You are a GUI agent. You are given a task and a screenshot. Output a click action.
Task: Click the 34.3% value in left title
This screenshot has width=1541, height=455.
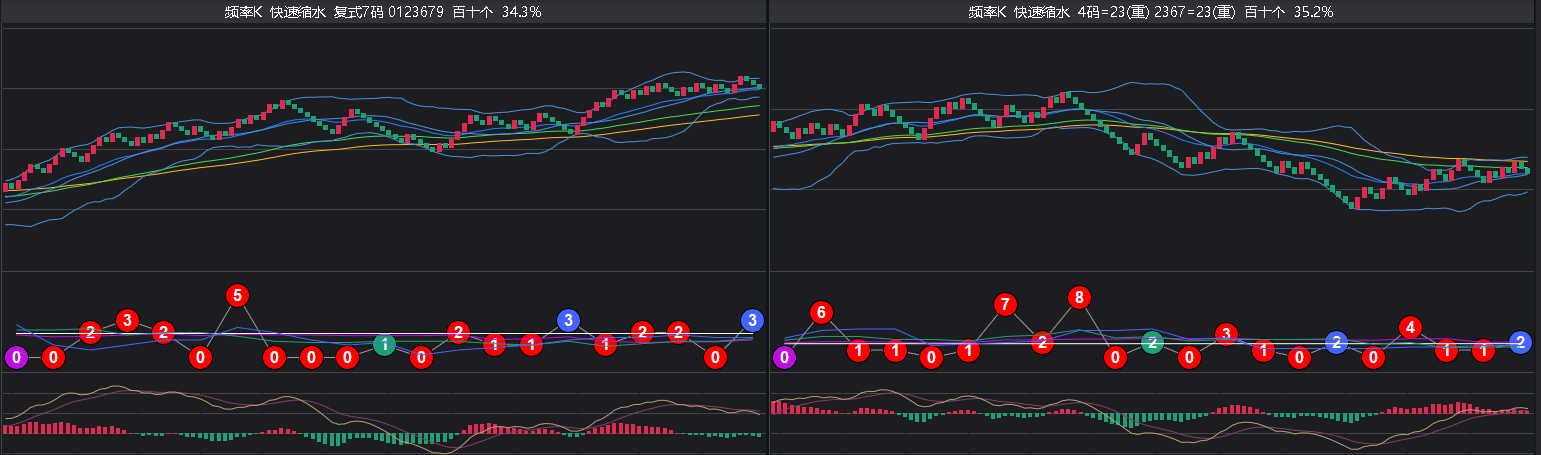[x=521, y=12]
